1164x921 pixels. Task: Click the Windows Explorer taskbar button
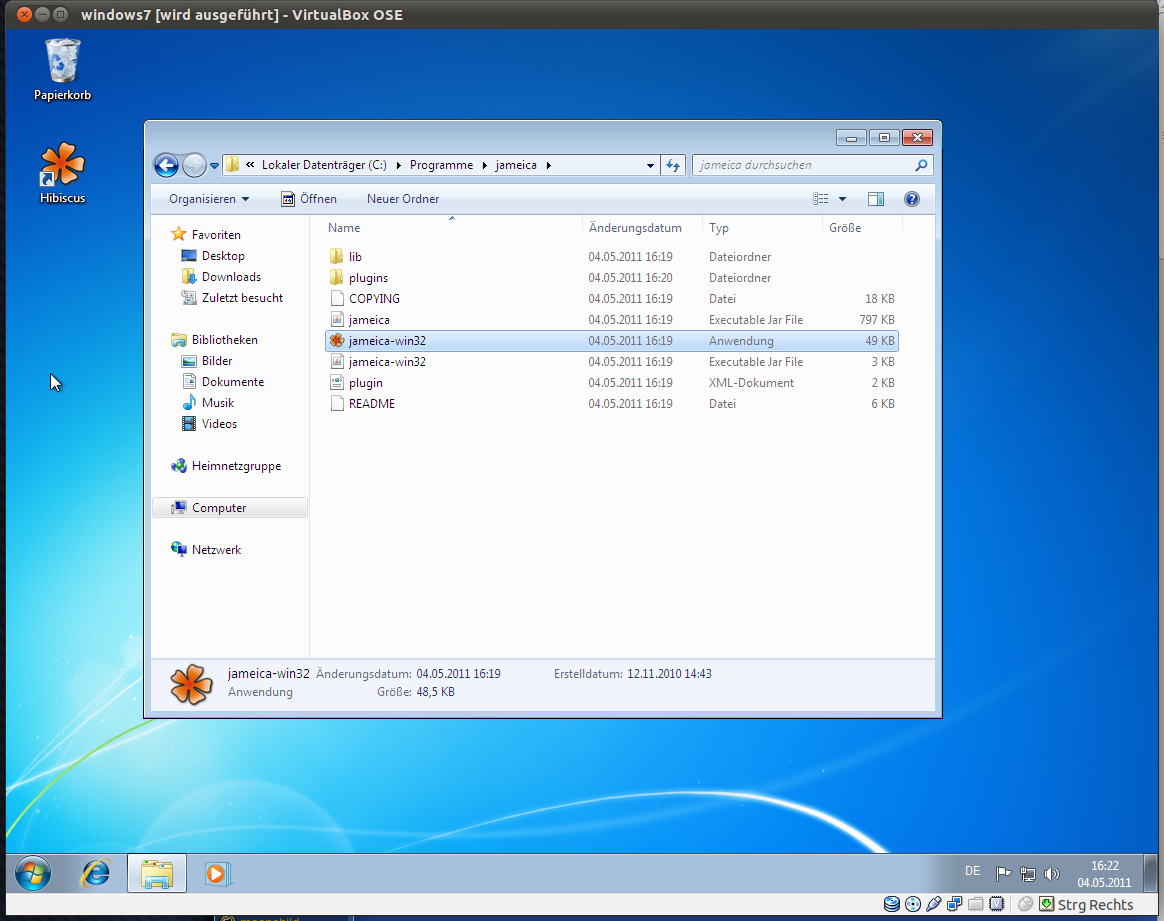(157, 874)
